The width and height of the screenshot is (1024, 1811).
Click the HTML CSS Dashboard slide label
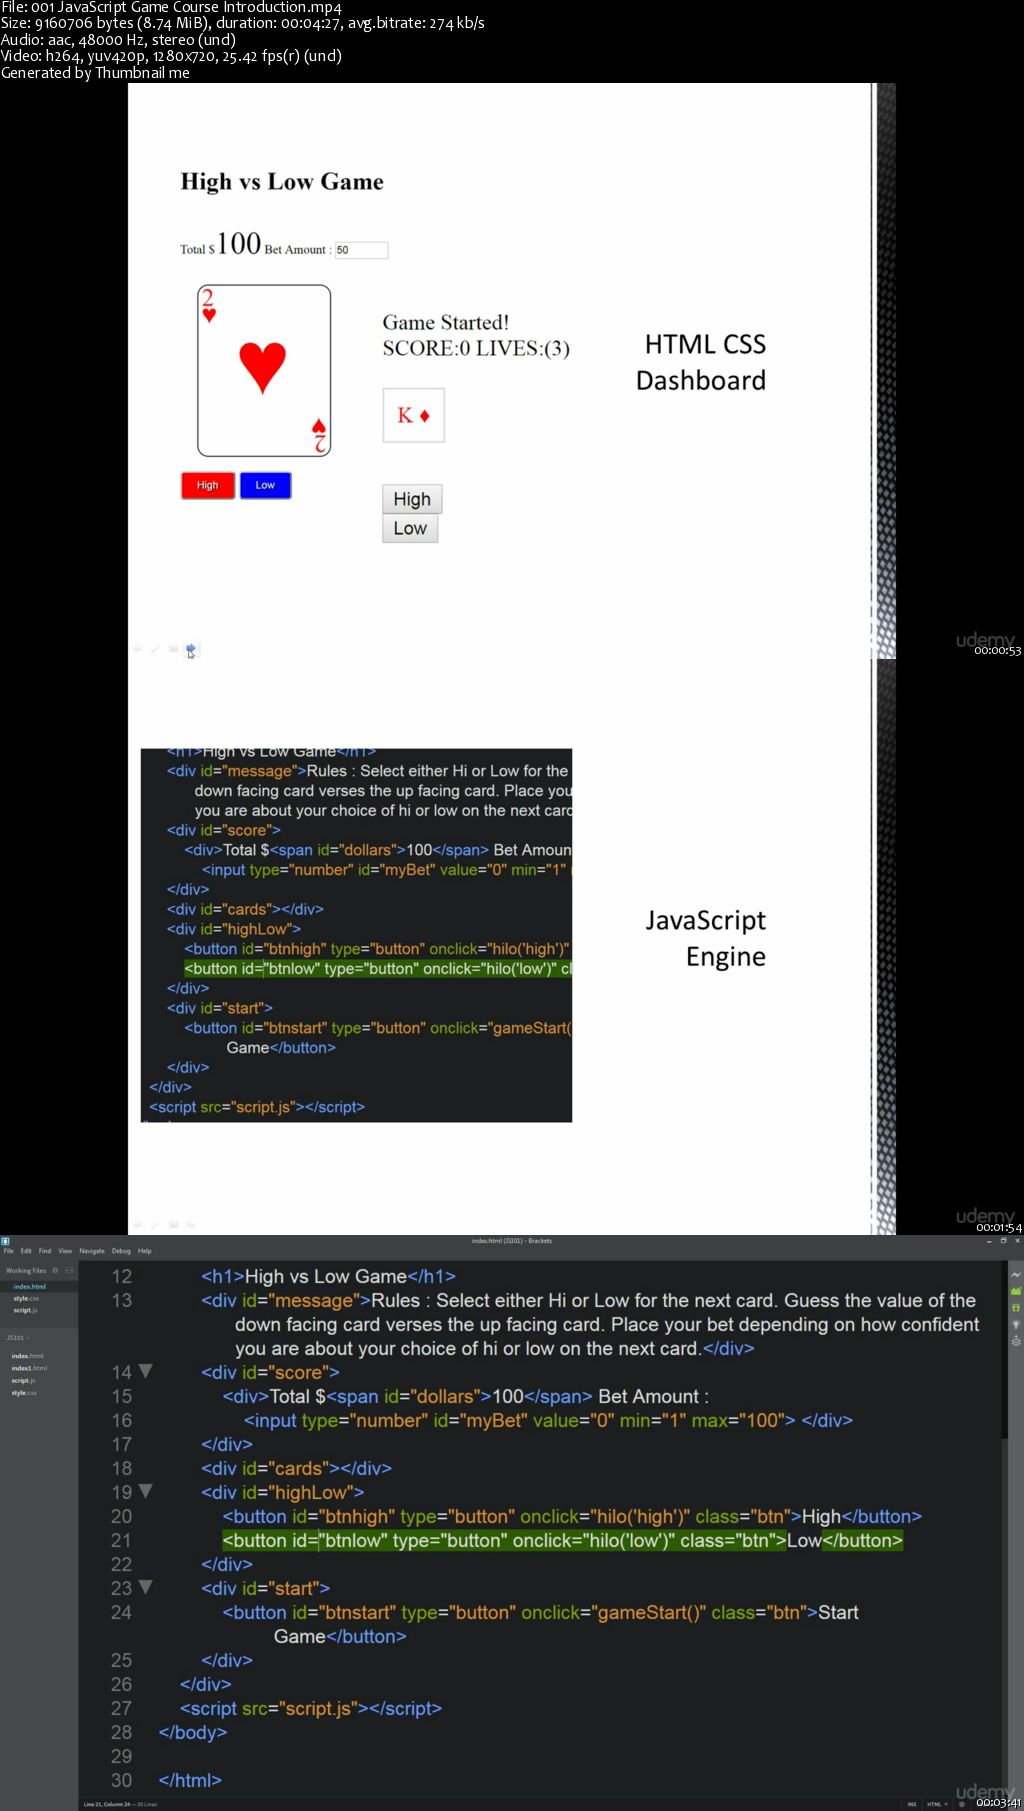[x=702, y=362]
